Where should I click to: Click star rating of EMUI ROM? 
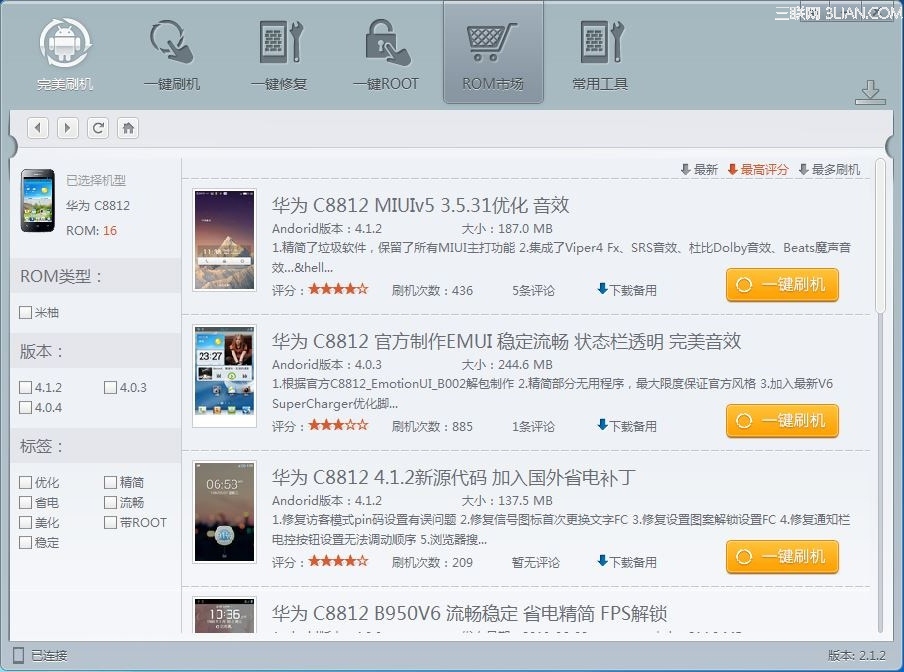point(338,425)
